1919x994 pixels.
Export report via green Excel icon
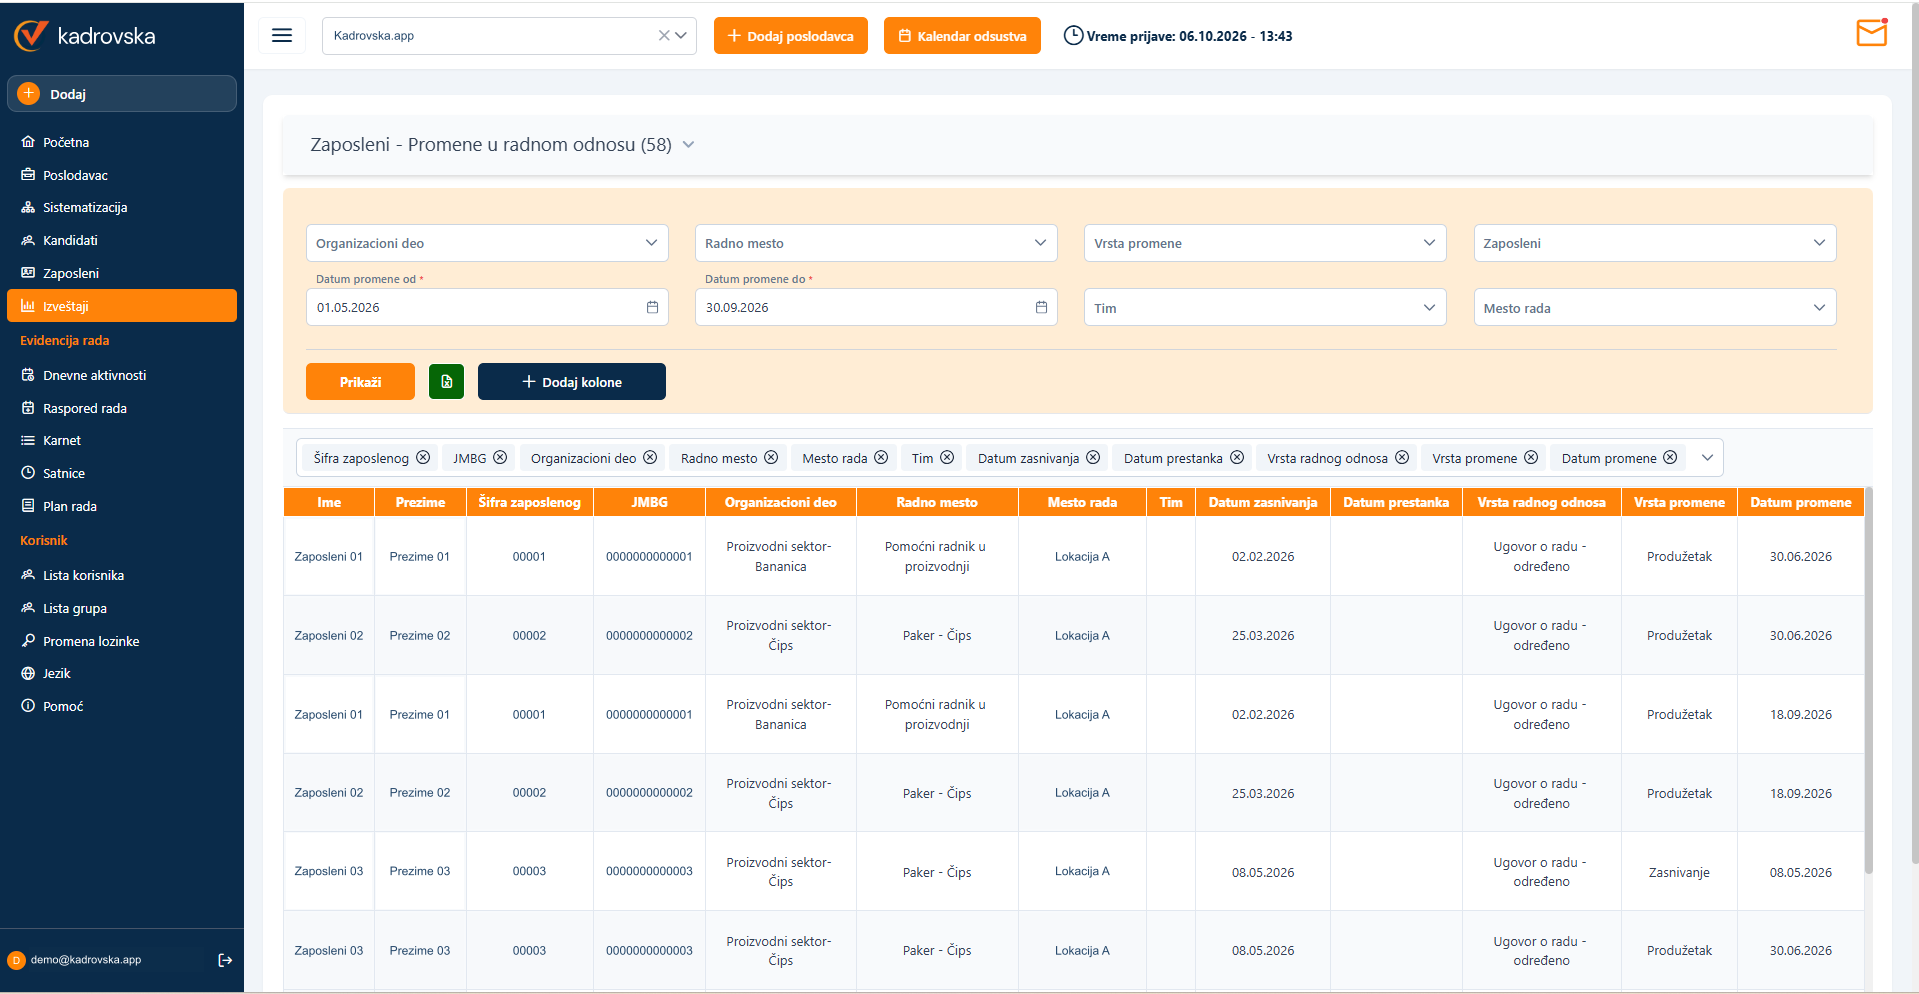446,382
